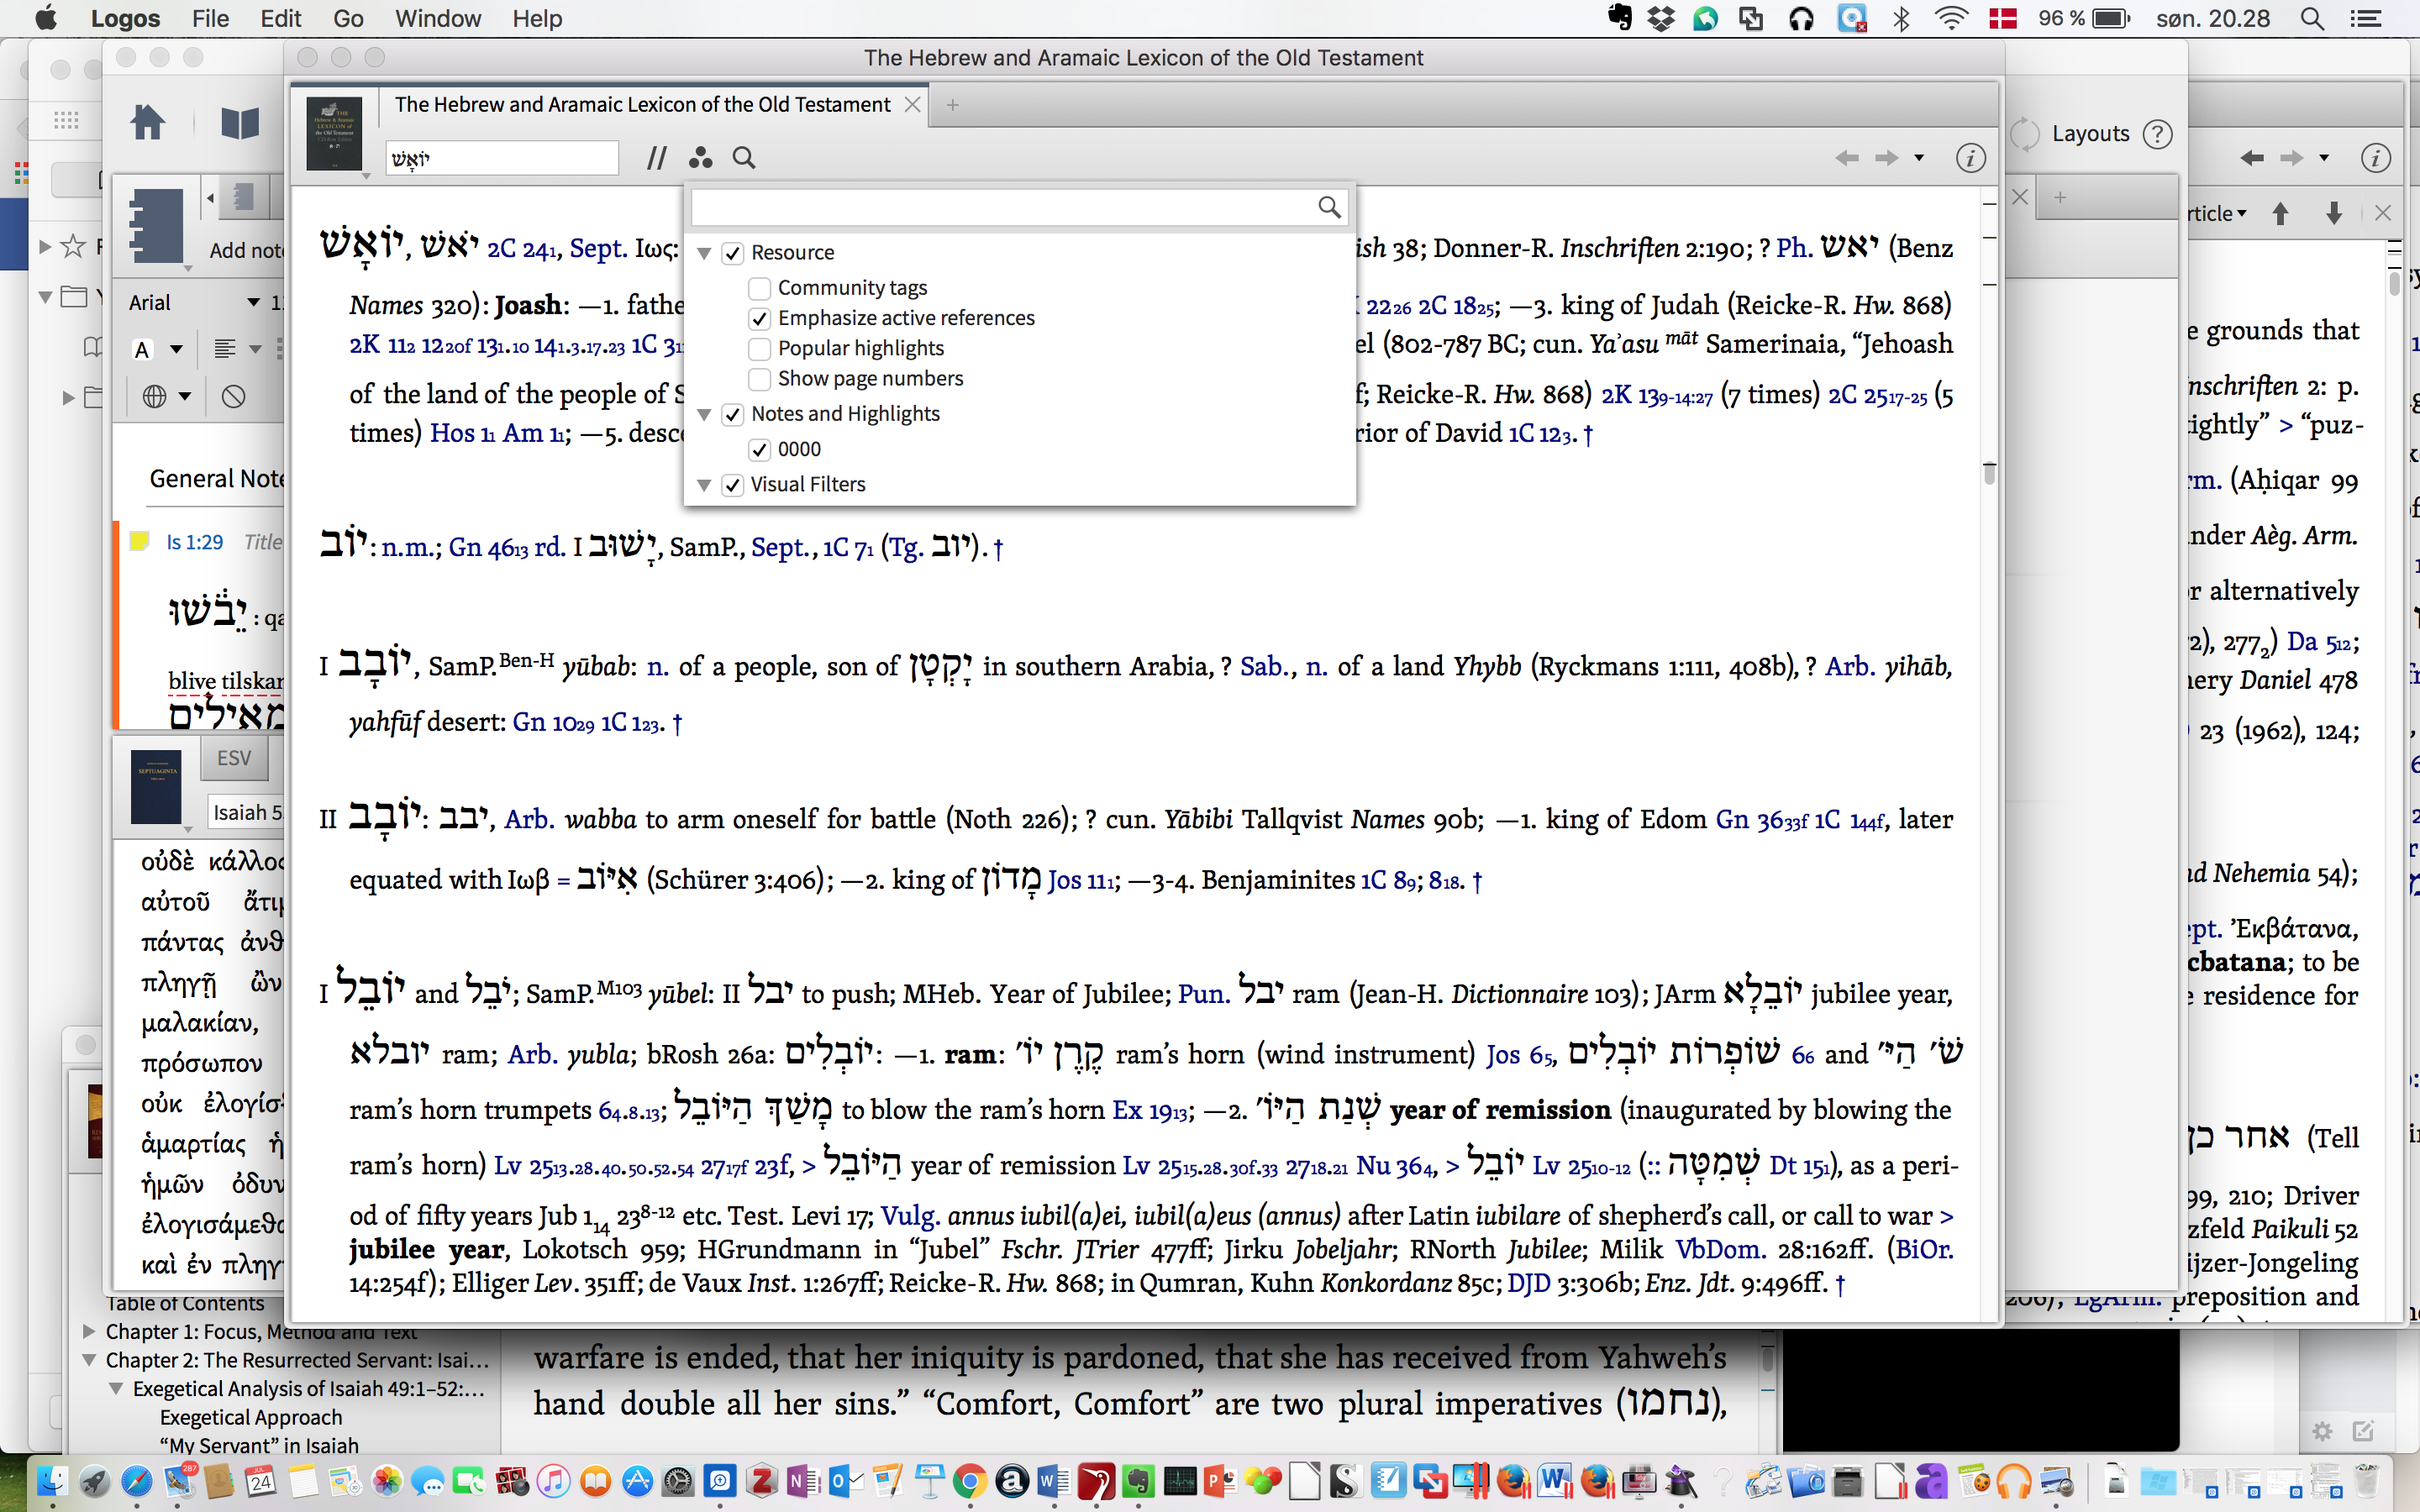Uncheck Emphasize active references
2420x1512 pixels.
(x=760, y=318)
